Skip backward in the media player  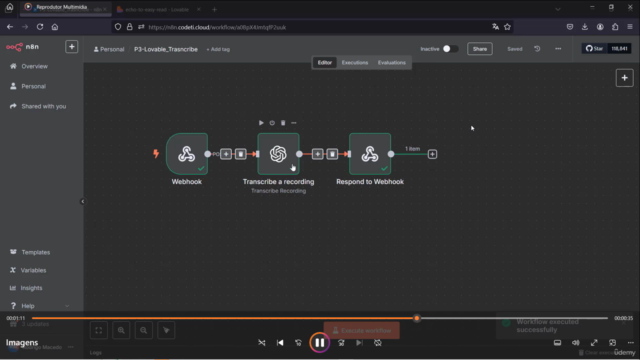click(298, 343)
